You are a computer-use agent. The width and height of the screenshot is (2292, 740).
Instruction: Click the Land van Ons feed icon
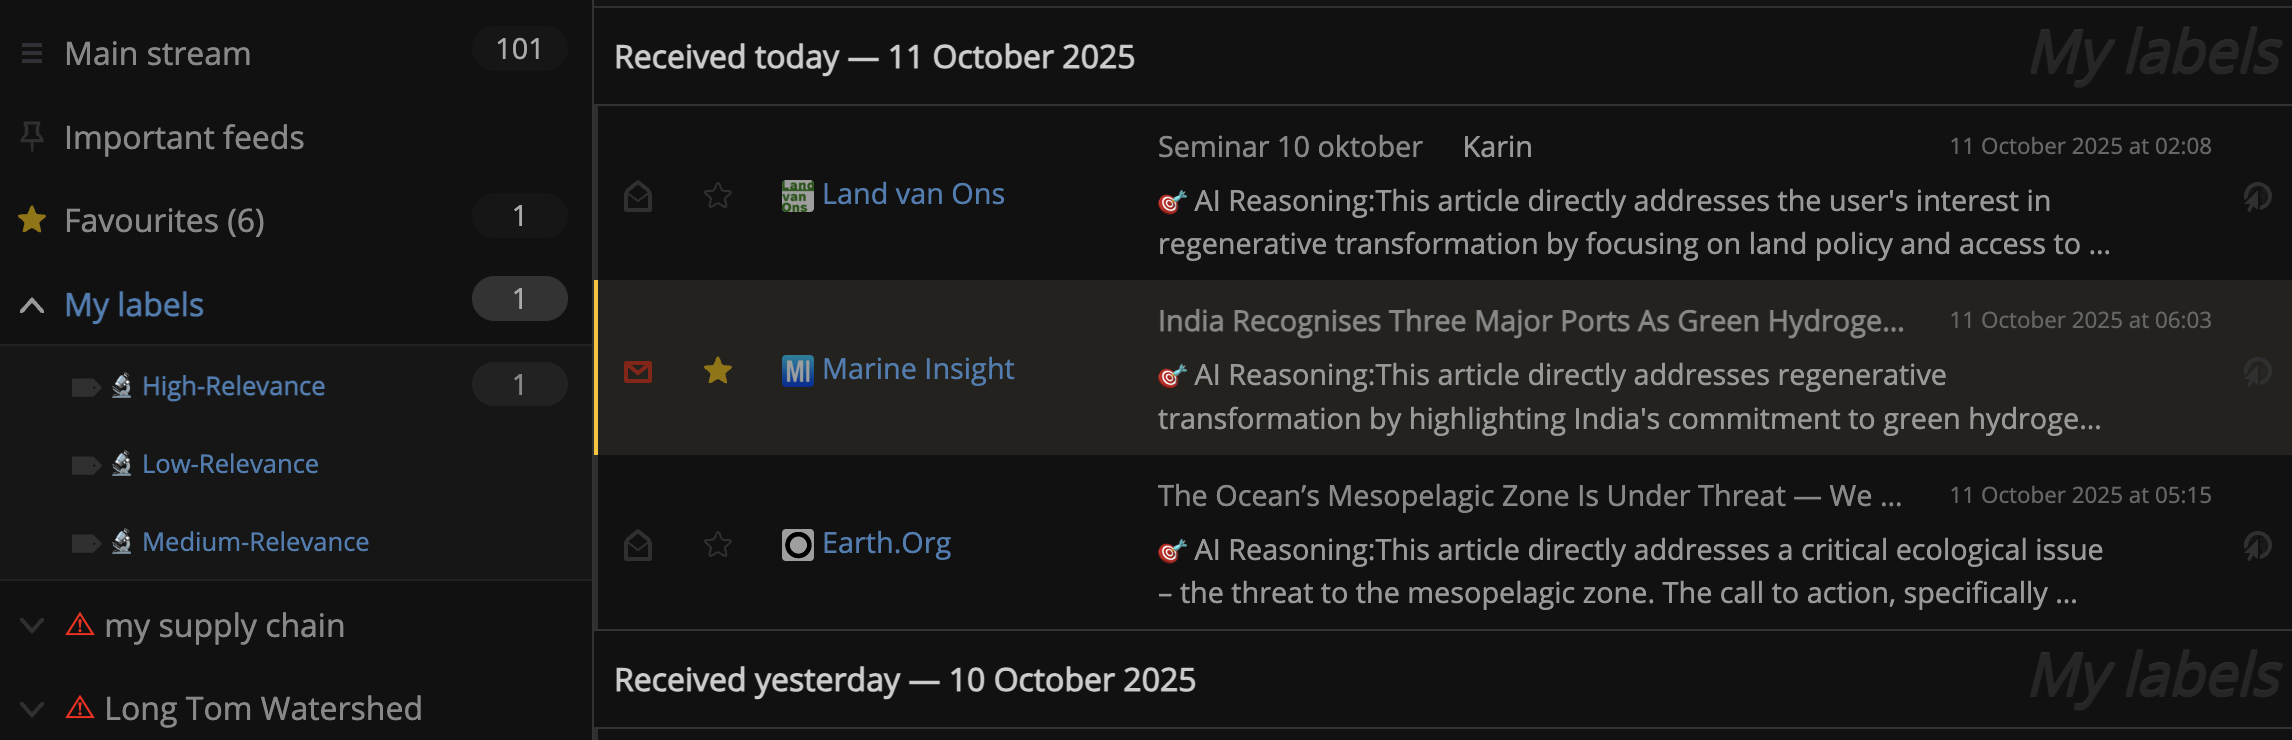coord(795,195)
